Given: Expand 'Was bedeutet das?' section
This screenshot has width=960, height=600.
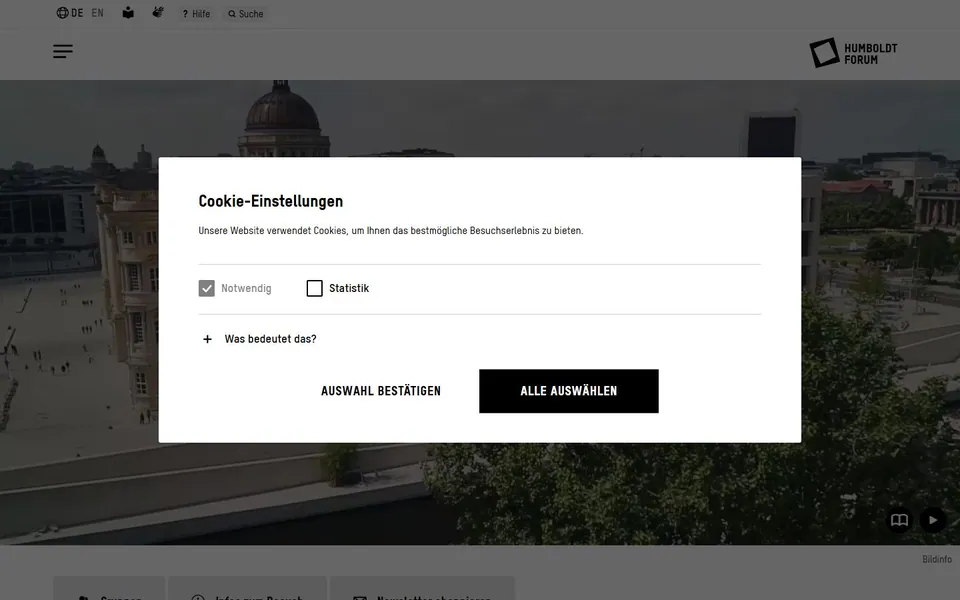Looking at the screenshot, I should coord(259,339).
